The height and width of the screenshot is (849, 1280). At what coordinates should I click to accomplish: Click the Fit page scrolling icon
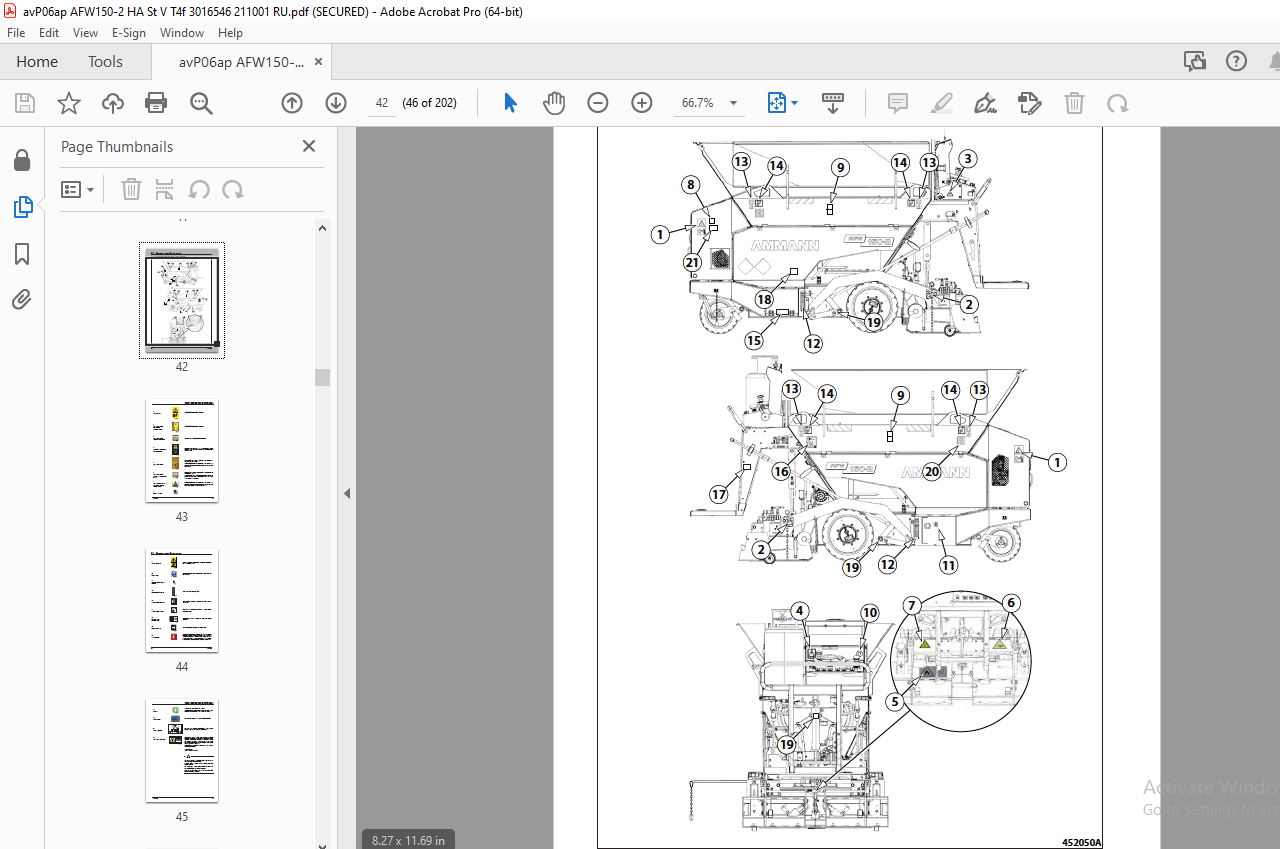click(x=777, y=103)
